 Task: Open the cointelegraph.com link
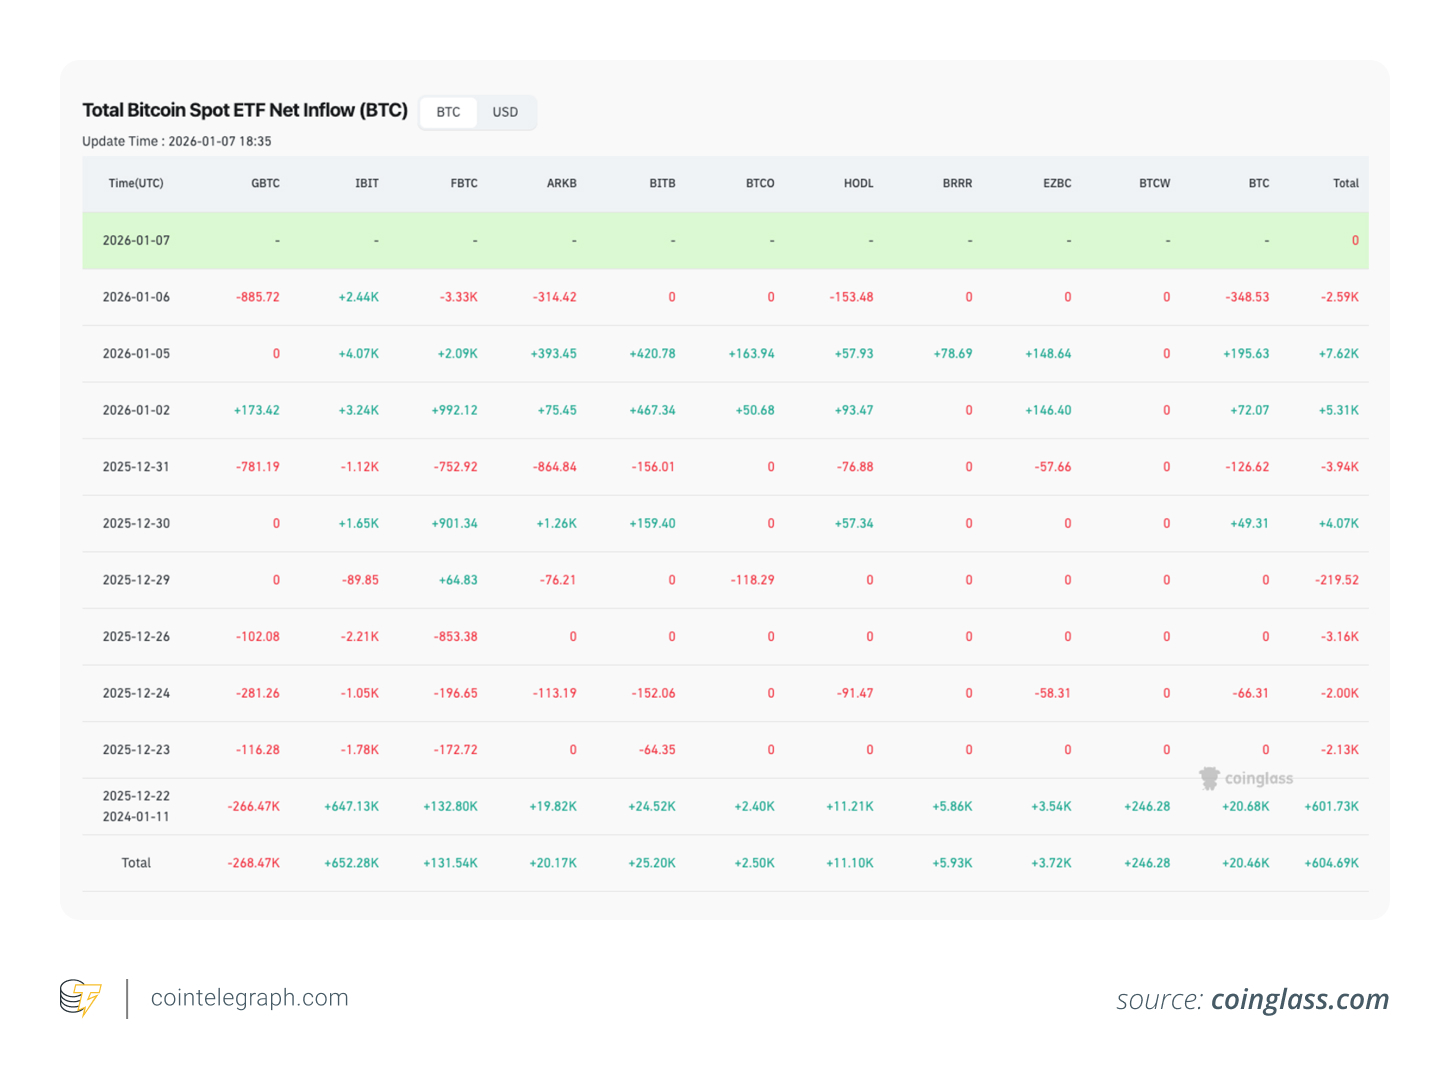[x=249, y=997]
